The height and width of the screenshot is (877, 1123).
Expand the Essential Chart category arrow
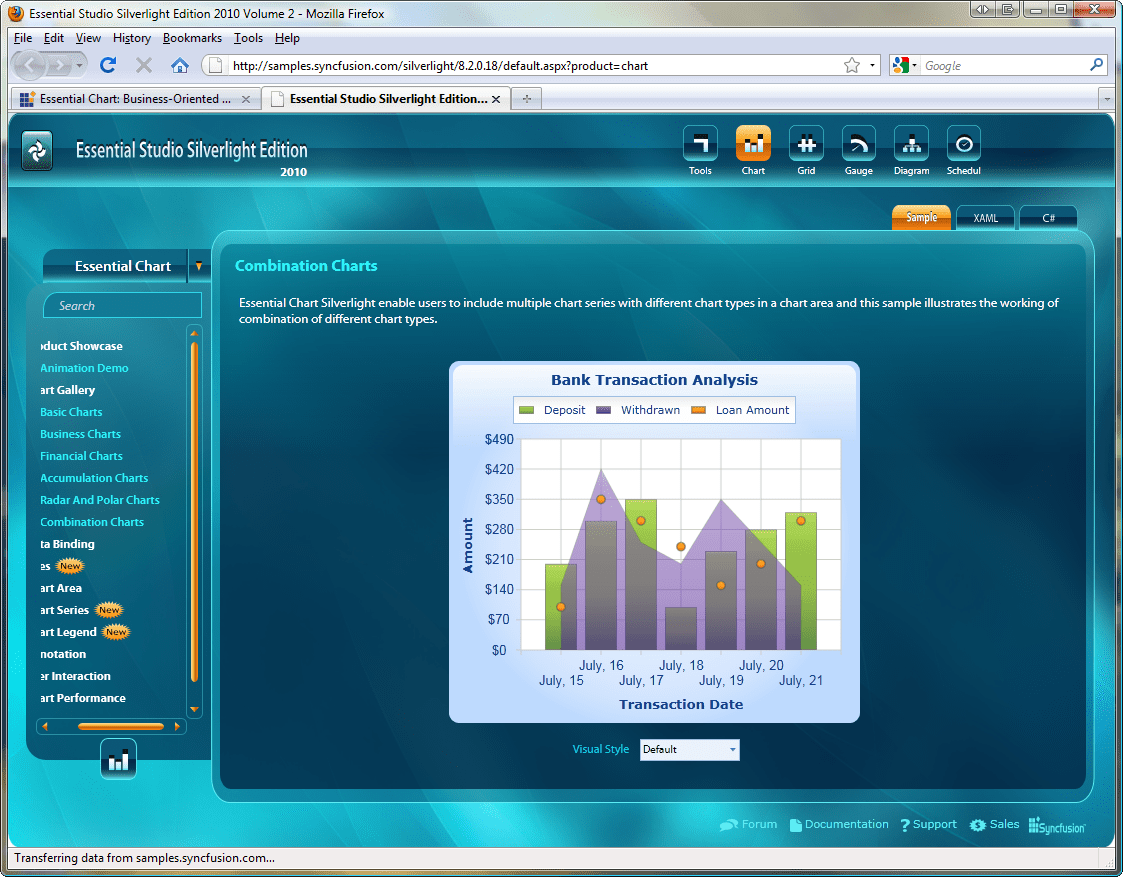pyautogui.click(x=200, y=266)
